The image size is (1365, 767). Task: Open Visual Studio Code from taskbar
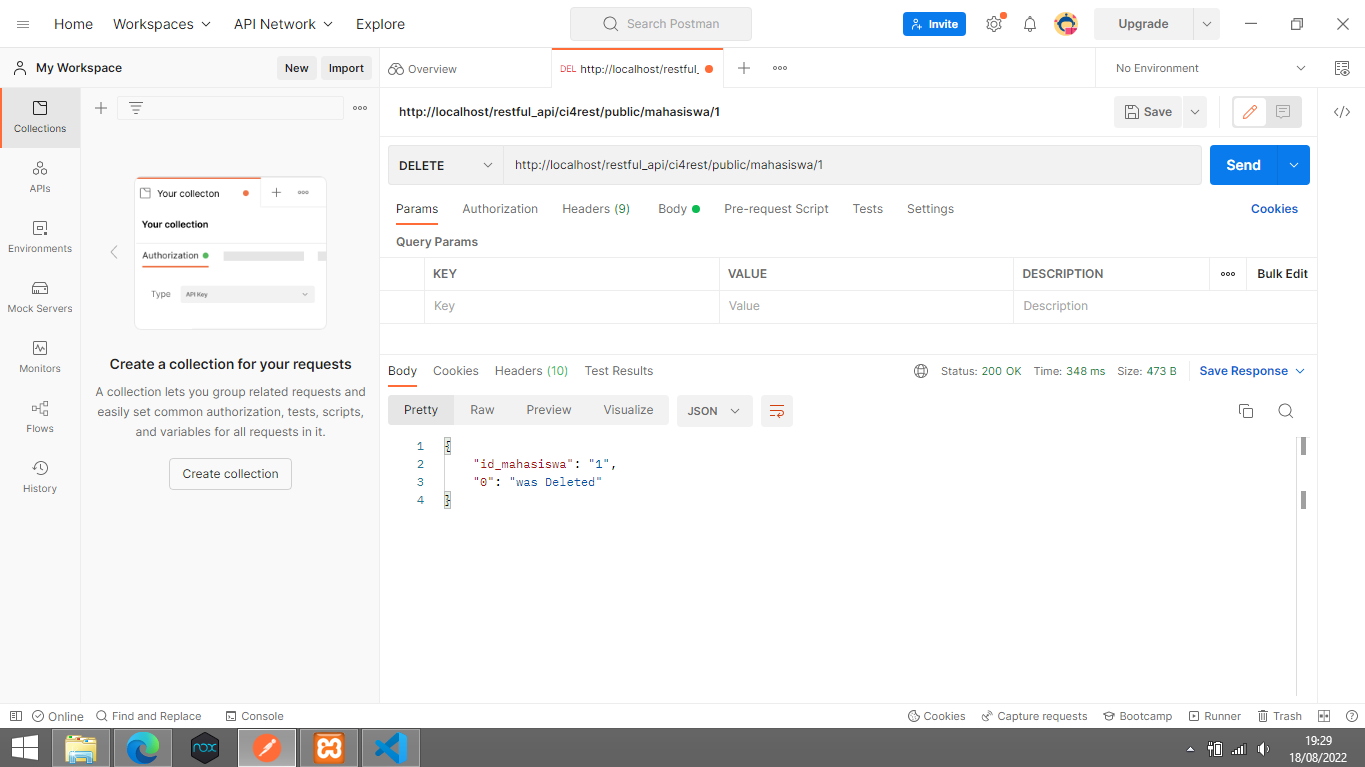pos(391,748)
